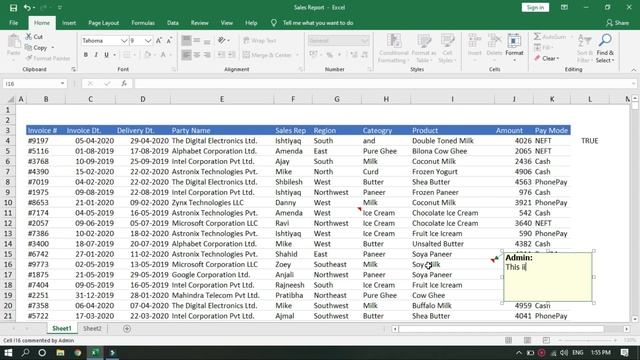Switch to the Sheet2 worksheet tab
Screen dimensions: 640x360
coord(92,329)
